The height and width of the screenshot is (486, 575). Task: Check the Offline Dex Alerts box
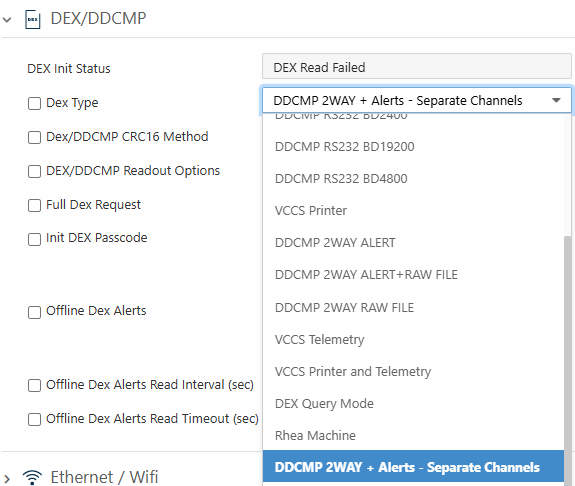[x=34, y=312]
